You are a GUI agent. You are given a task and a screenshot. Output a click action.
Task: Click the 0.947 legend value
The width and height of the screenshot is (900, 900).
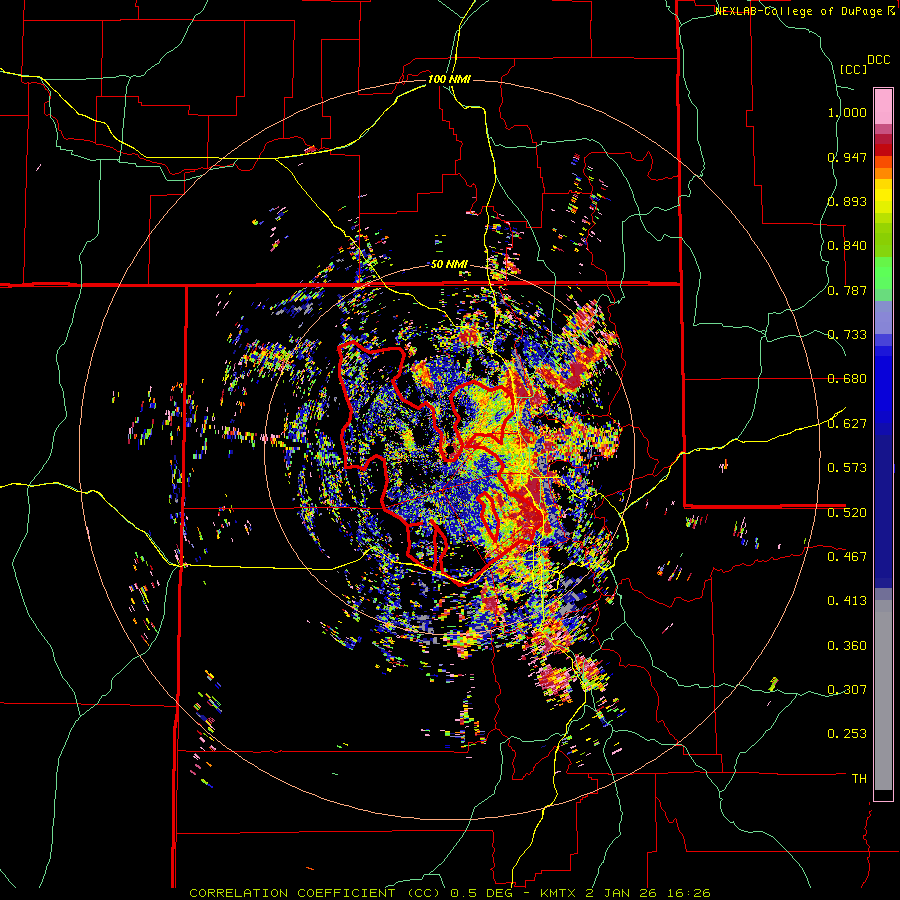[x=847, y=157]
